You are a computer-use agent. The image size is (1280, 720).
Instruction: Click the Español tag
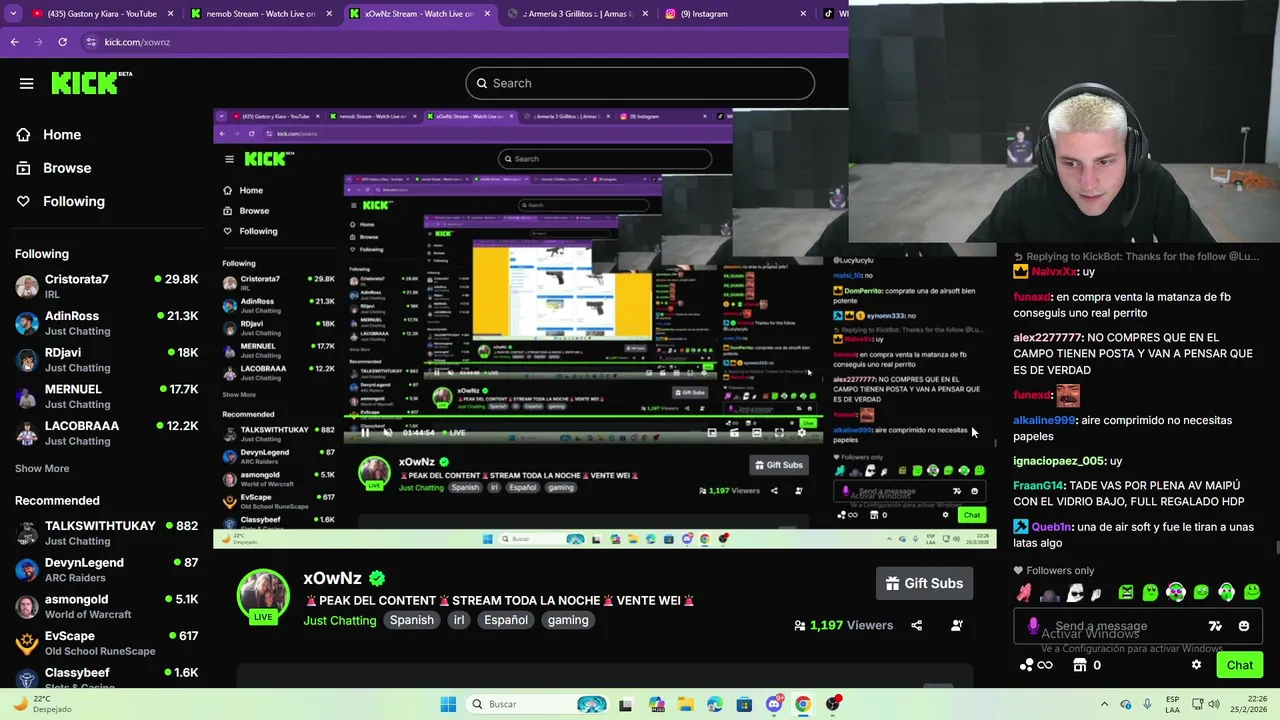506,620
